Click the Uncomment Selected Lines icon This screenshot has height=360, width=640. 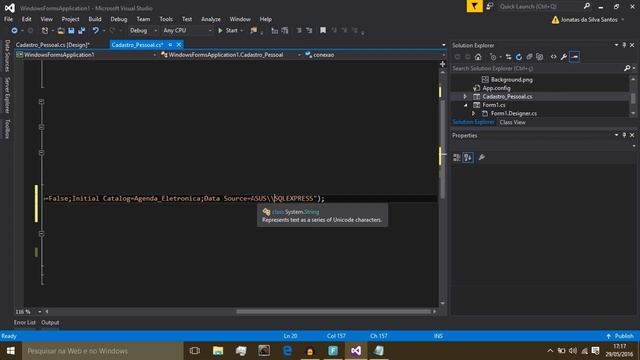(x=309, y=31)
